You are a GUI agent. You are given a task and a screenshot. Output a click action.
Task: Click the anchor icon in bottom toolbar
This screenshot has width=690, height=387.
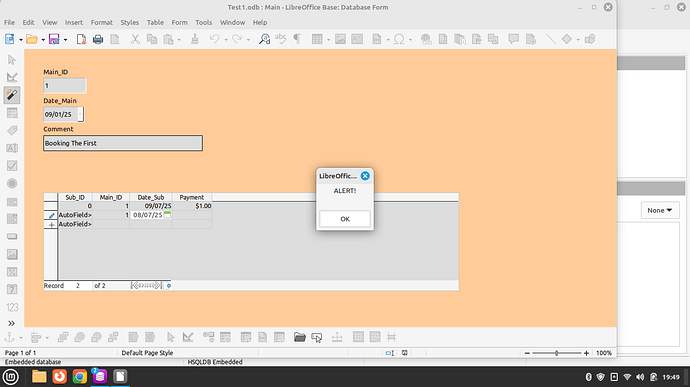(9, 337)
